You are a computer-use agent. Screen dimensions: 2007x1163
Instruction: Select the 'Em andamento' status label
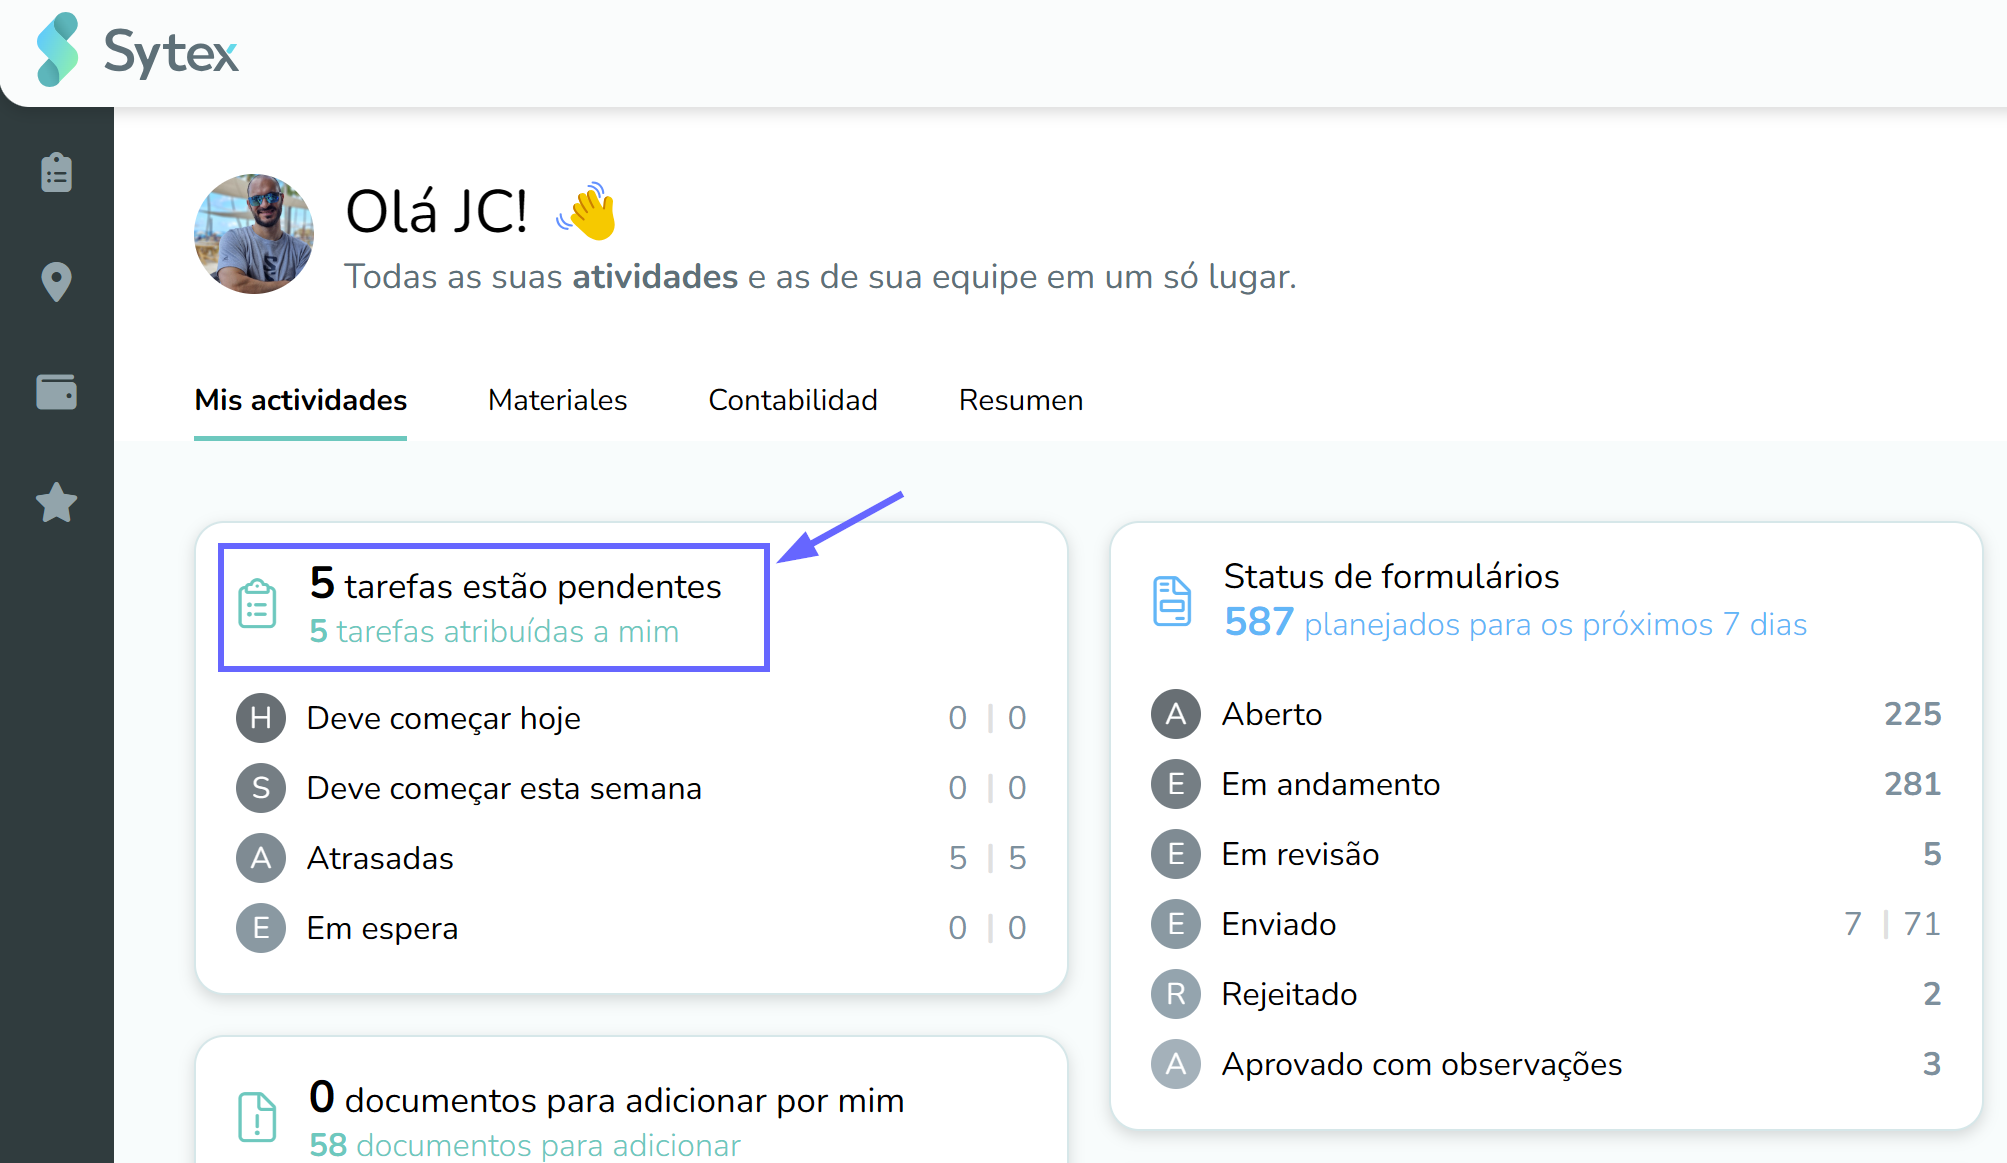1331,784
